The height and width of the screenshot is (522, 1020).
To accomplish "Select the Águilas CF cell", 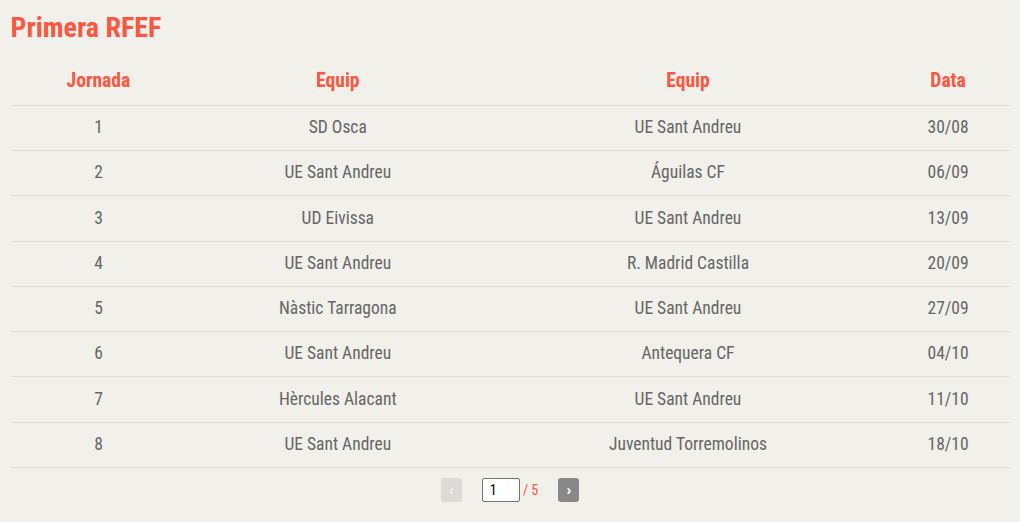I will [688, 172].
